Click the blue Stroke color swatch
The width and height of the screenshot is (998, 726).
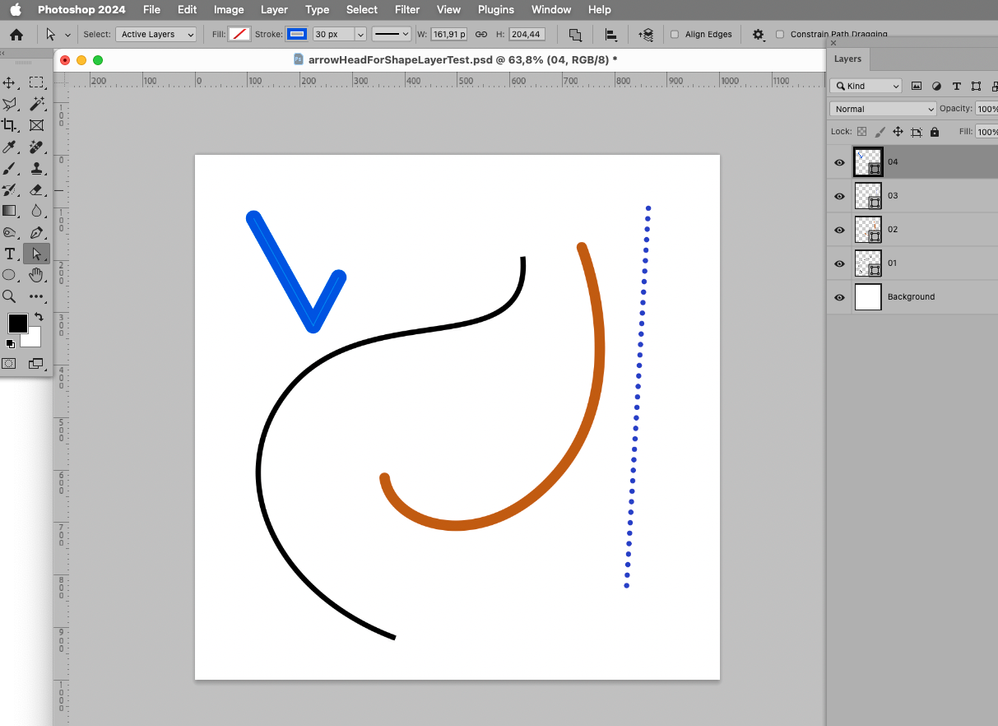(x=297, y=34)
